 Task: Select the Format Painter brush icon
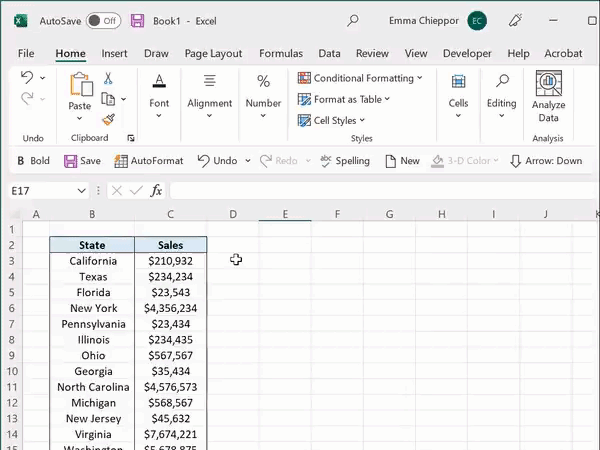(x=108, y=118)
